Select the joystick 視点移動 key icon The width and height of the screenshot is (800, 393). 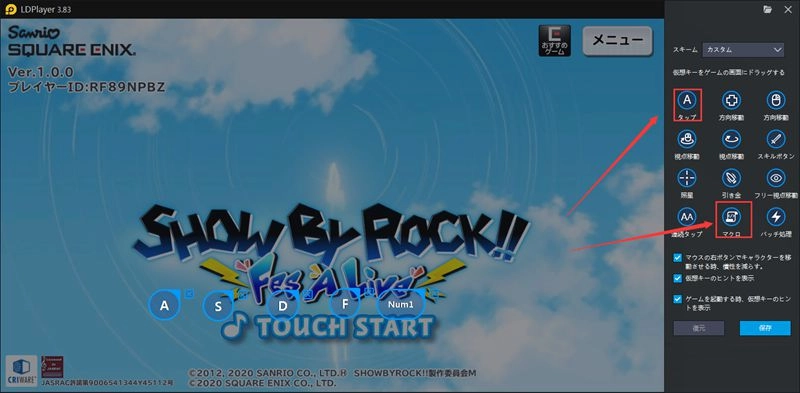[x=687, y=138]
